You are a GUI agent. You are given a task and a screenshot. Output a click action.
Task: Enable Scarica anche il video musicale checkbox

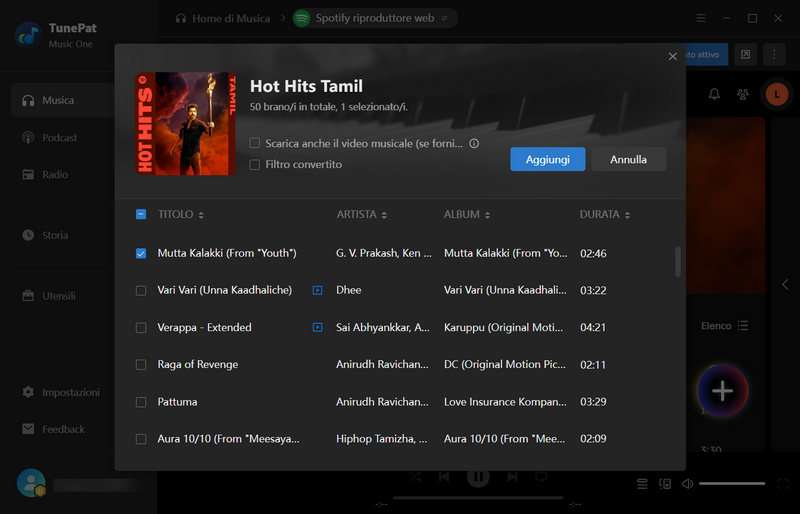coord(255,143)
